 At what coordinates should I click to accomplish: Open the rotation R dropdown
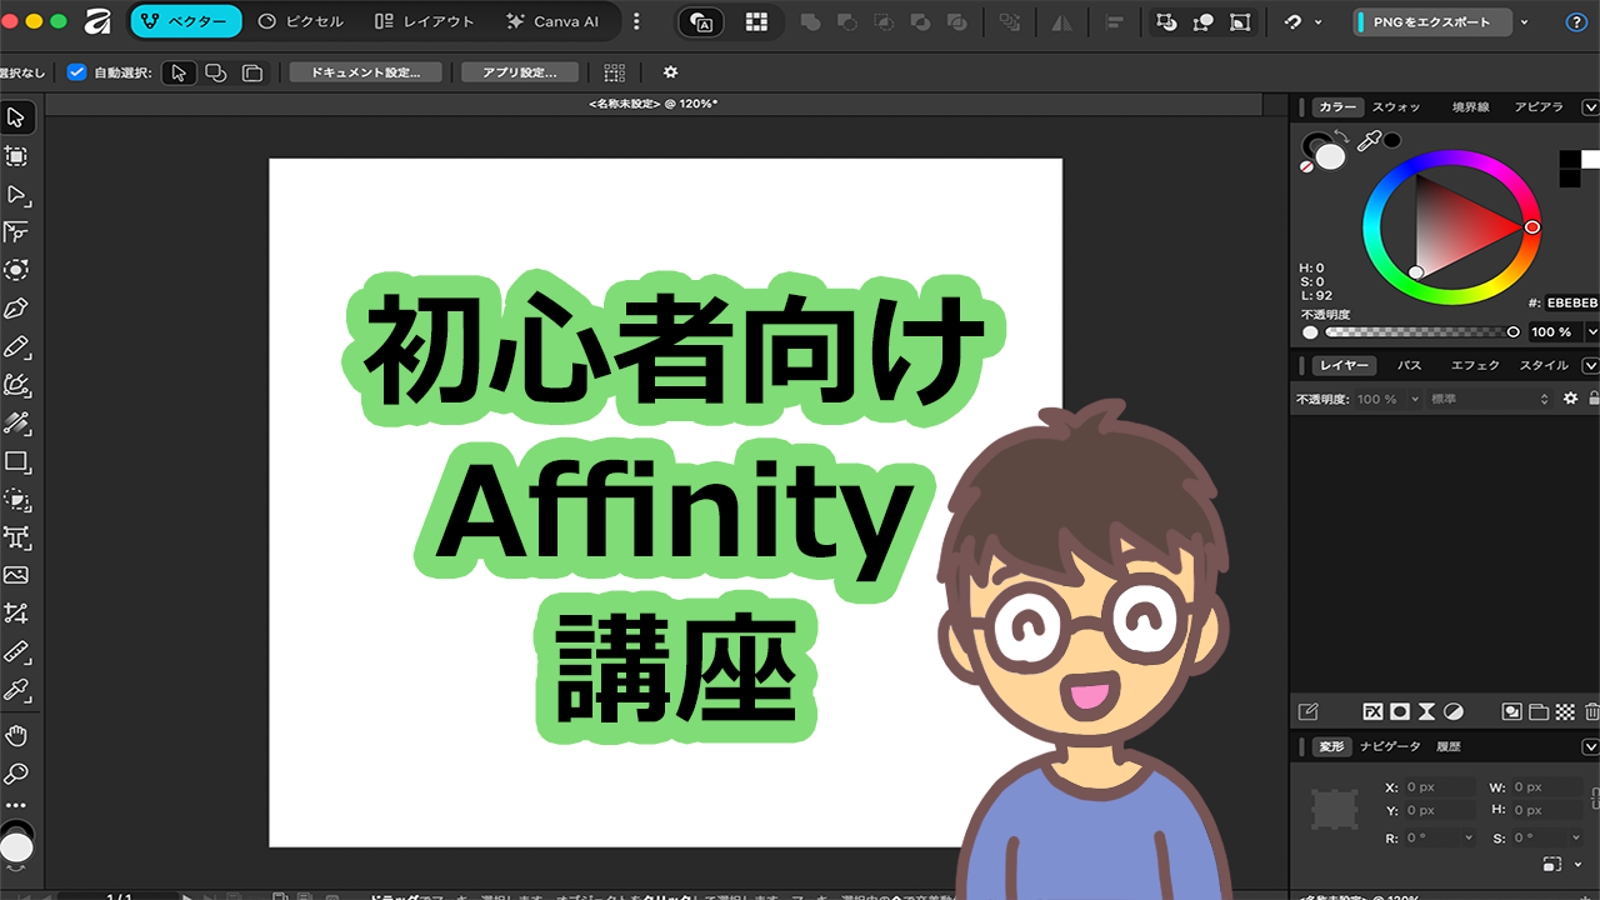click(1468, 838)
